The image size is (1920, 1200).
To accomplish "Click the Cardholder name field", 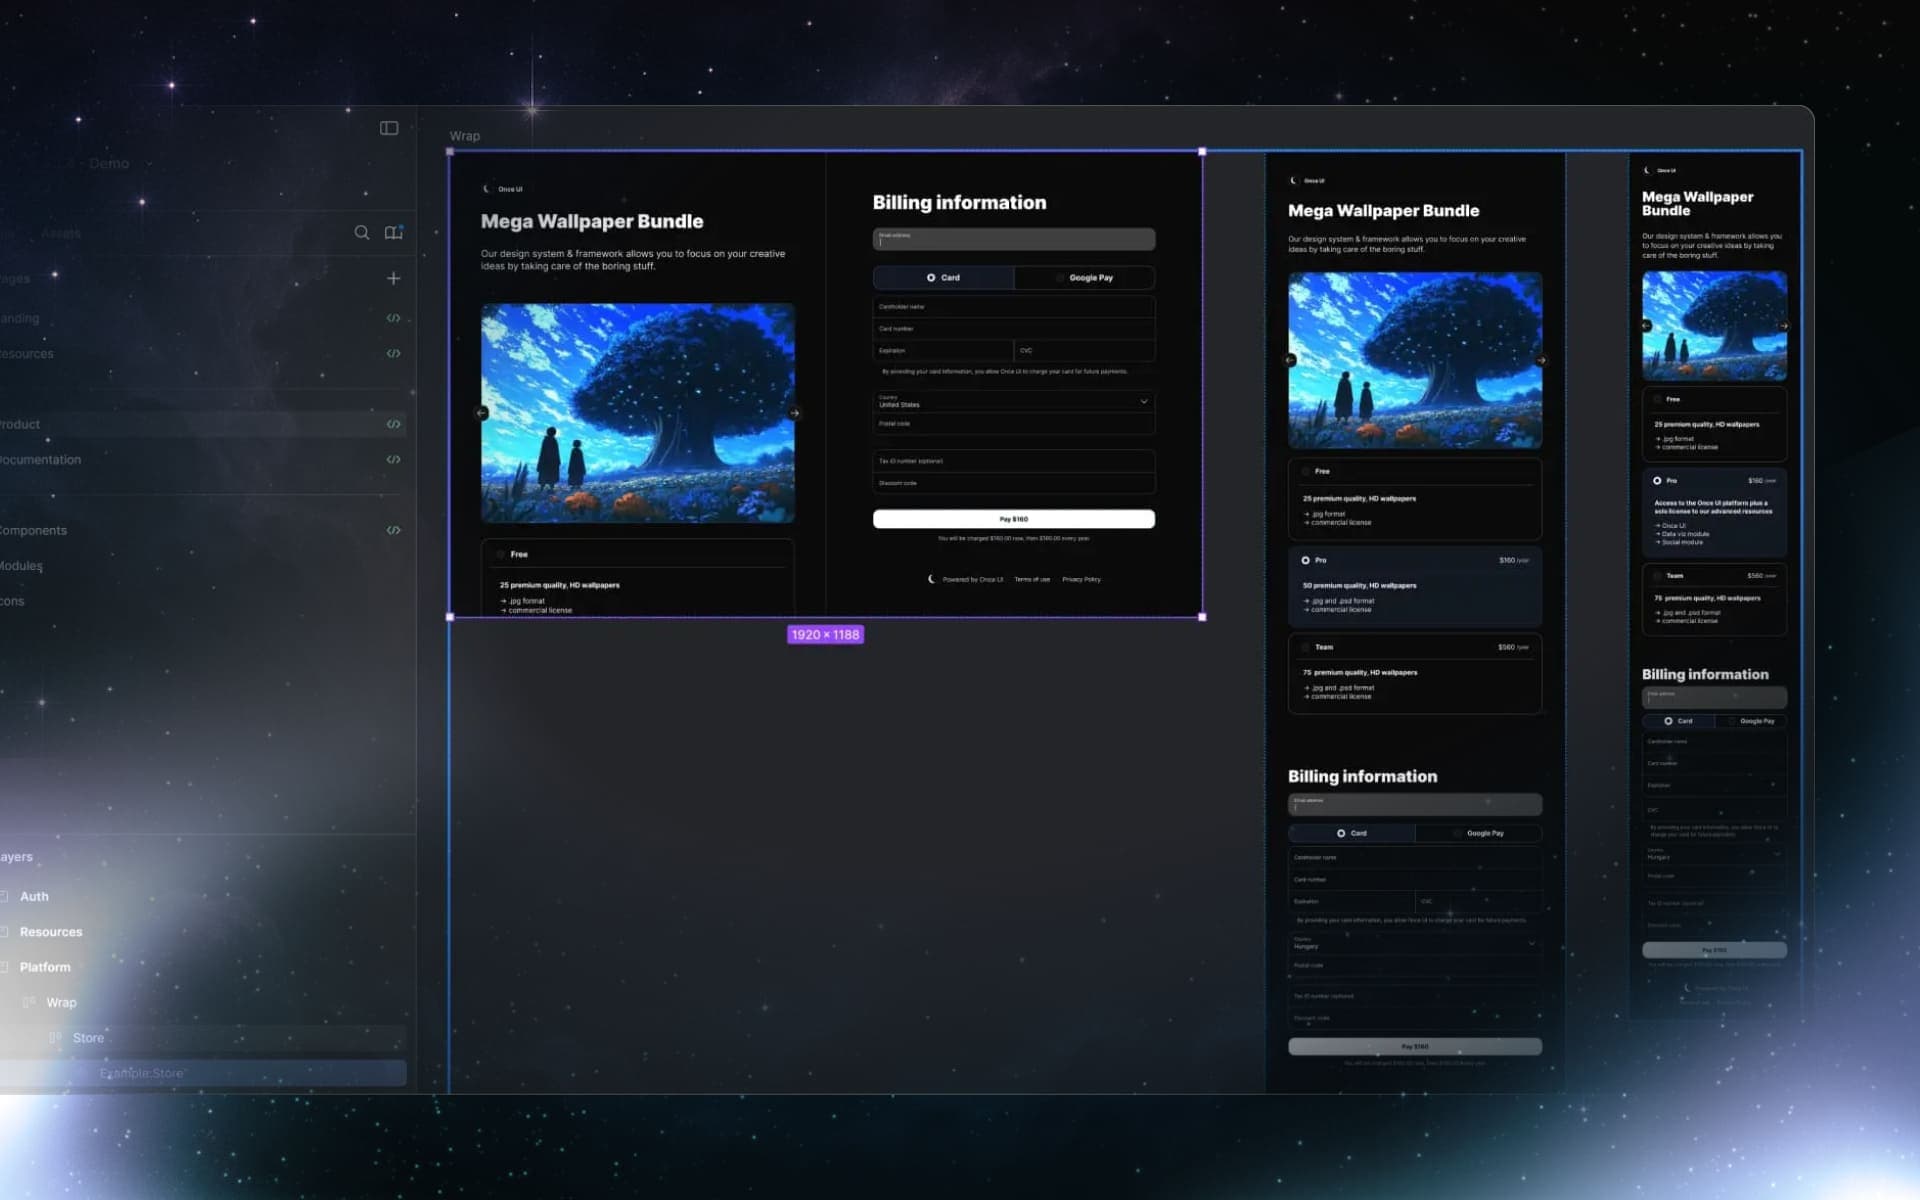I will (1014, 306).
